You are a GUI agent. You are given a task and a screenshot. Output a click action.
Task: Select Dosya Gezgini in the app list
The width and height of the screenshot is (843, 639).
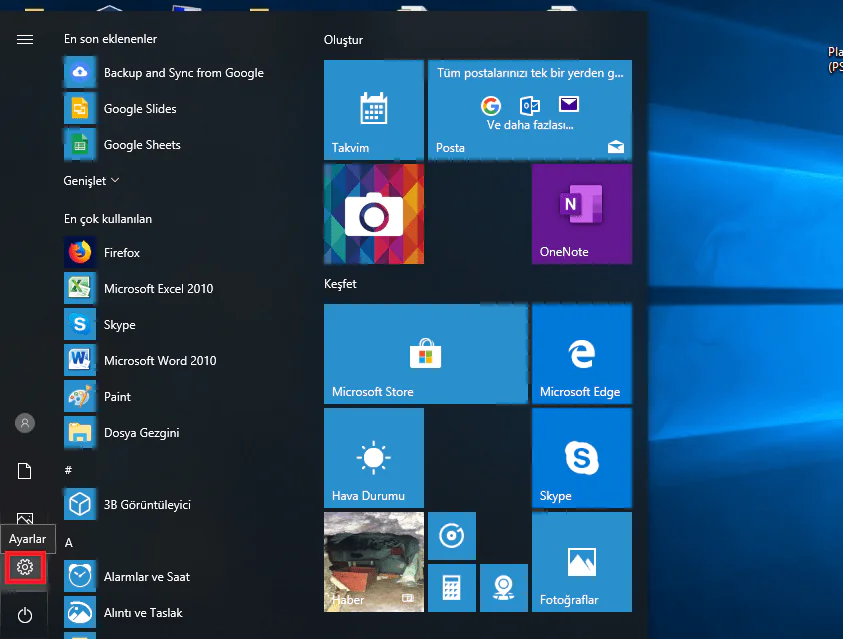pos(140,433)
